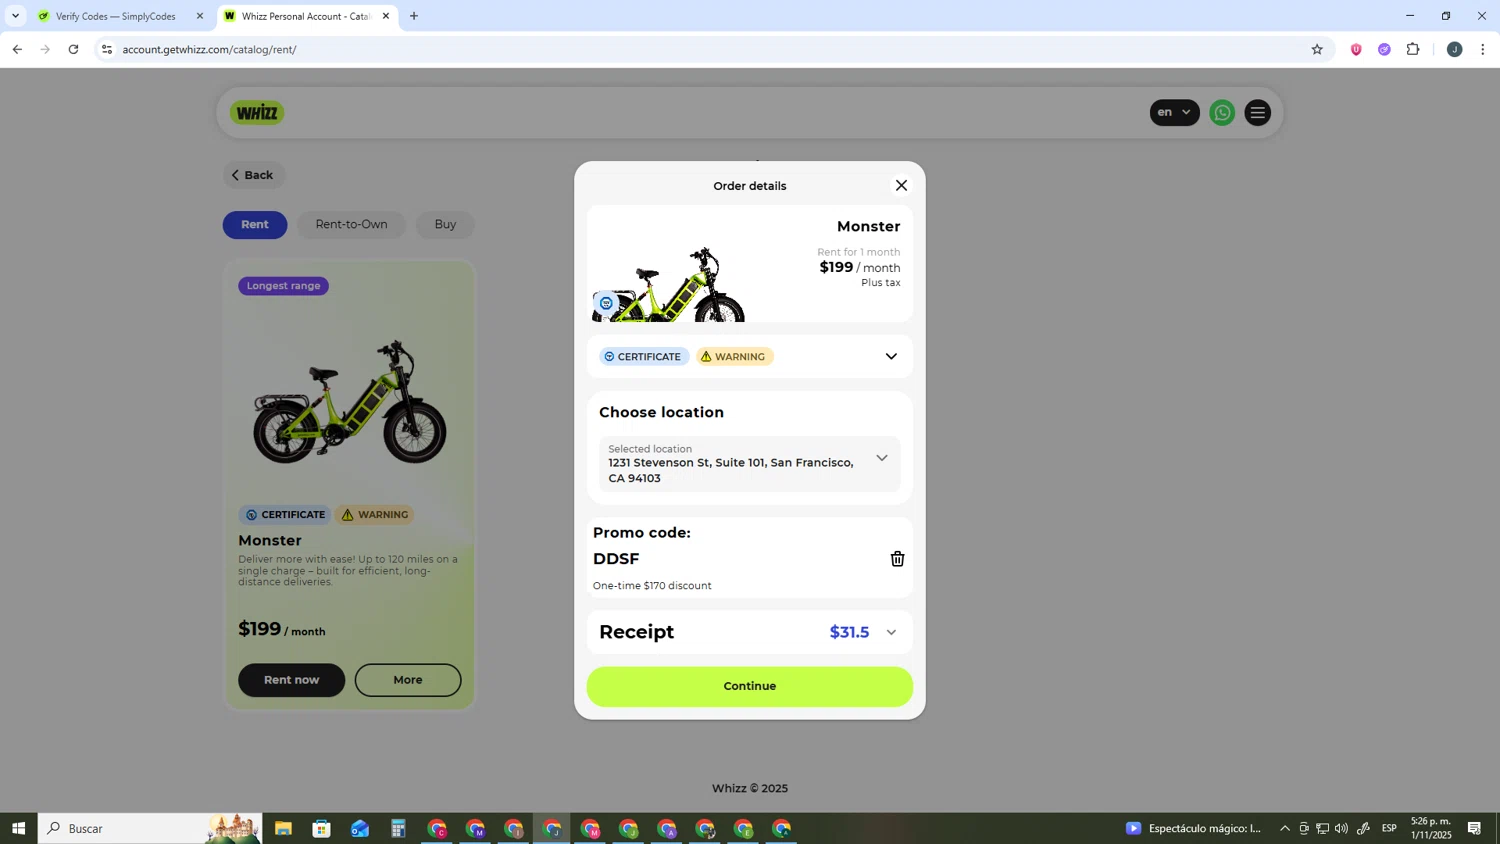
Task: Navigate back in browser
Action: pos(17,49)
